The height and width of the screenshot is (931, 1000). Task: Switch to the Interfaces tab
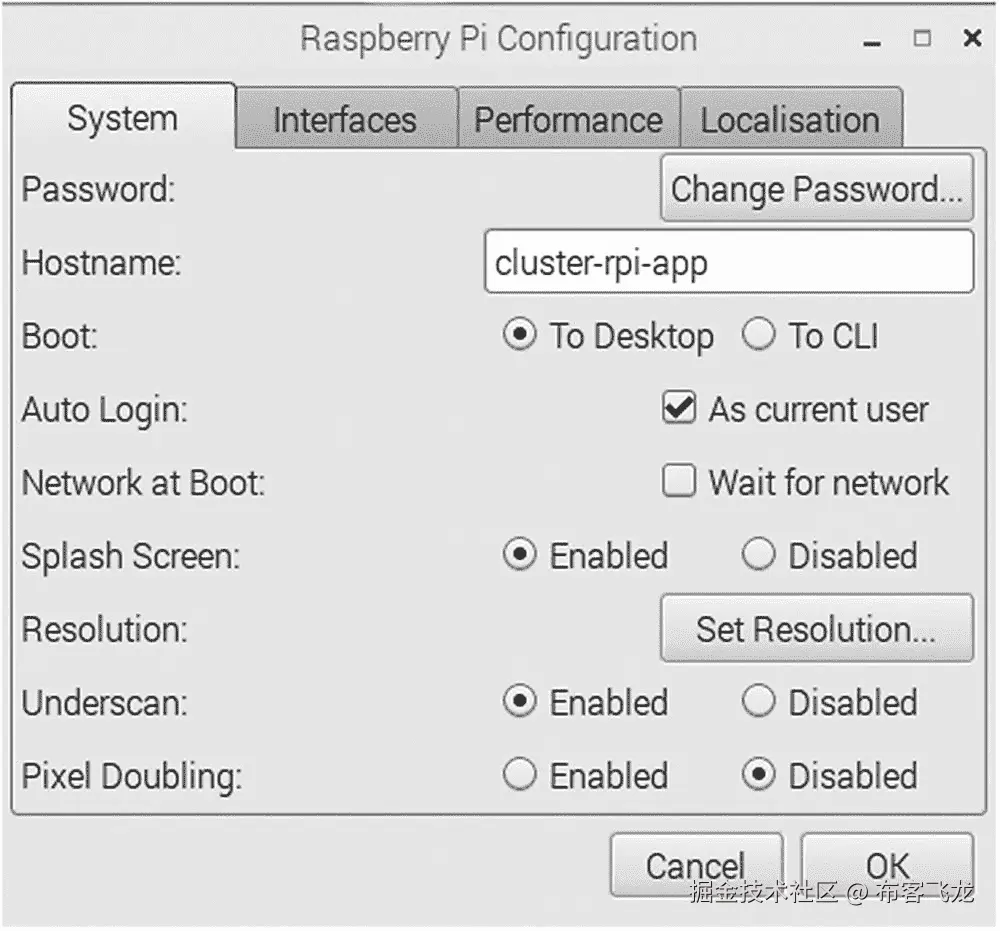345,120
